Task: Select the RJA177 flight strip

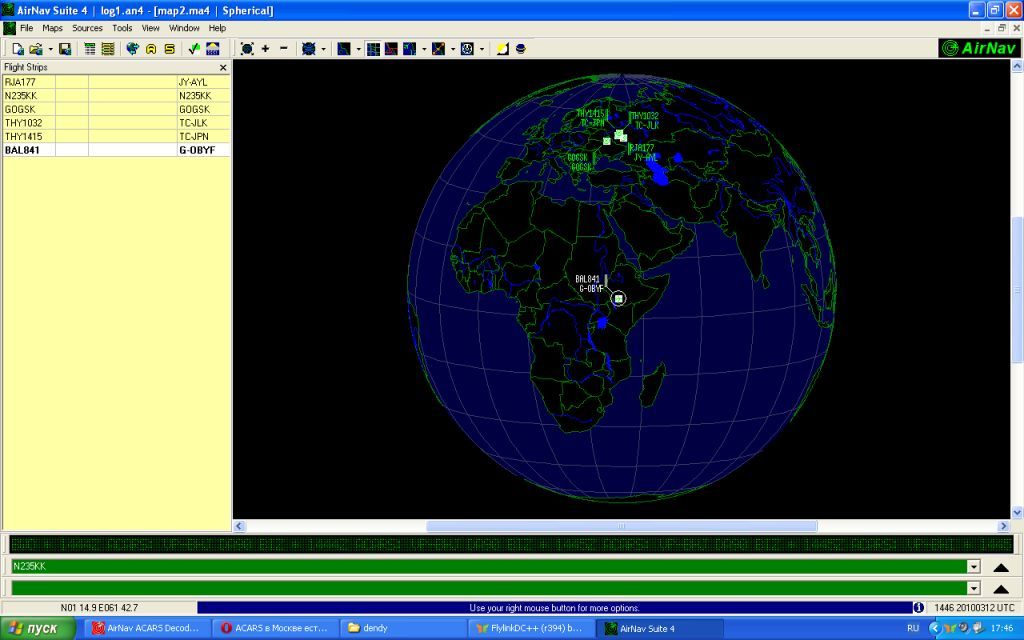Action: click(x=116, y=82)
